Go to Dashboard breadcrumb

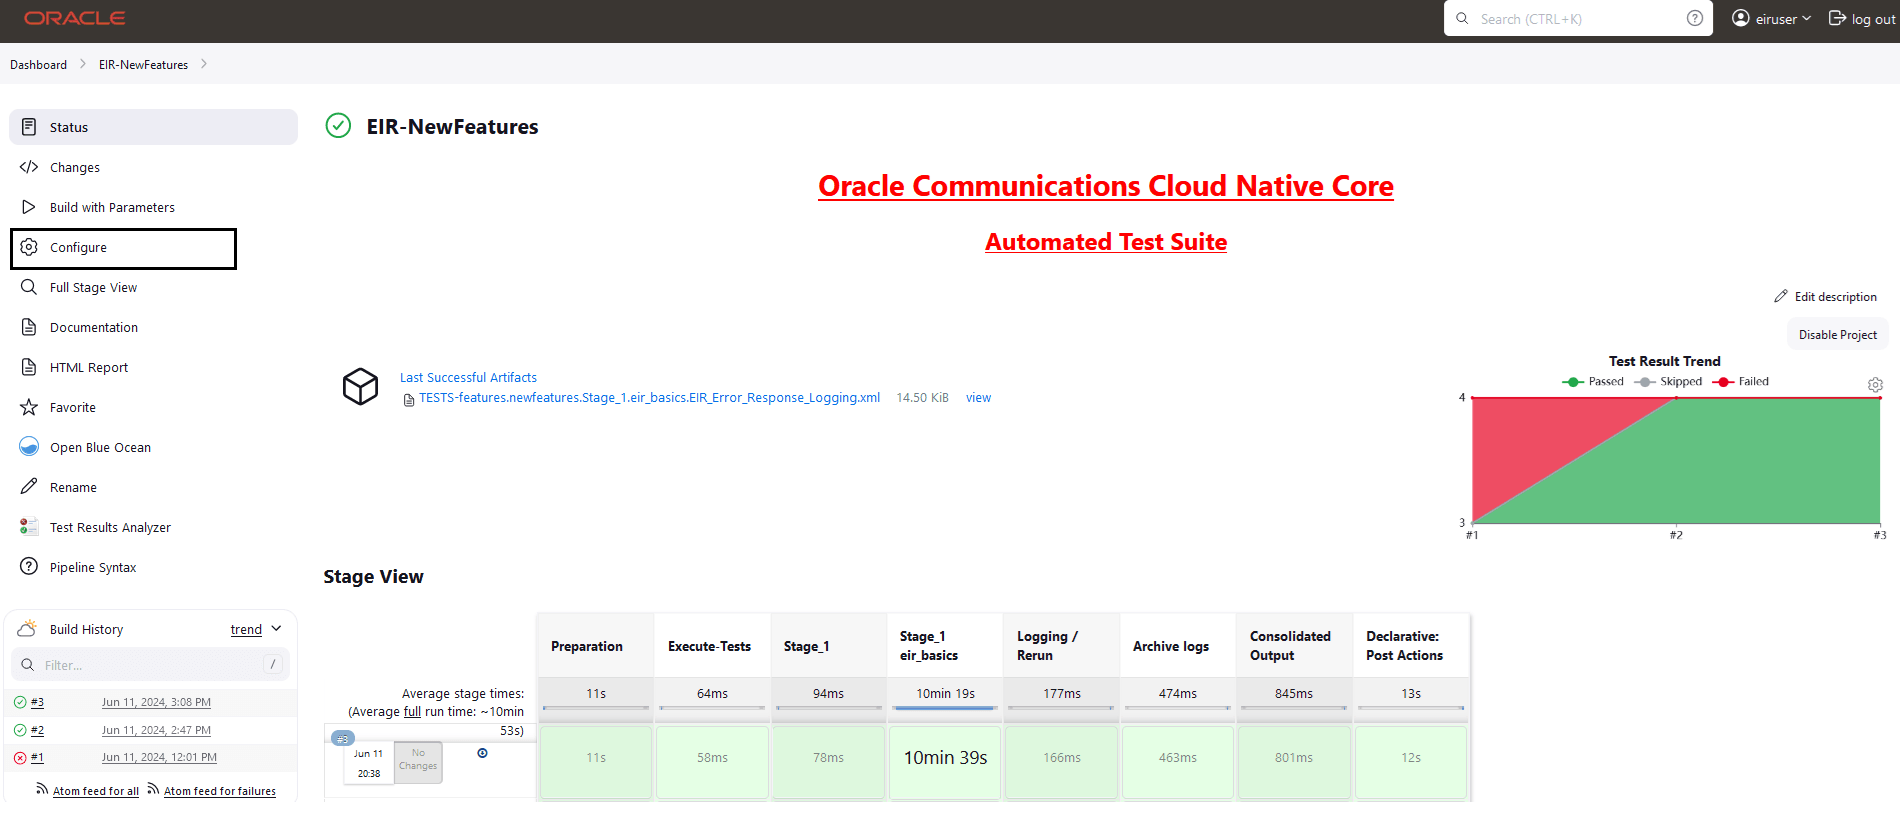(x=38, y=65)
